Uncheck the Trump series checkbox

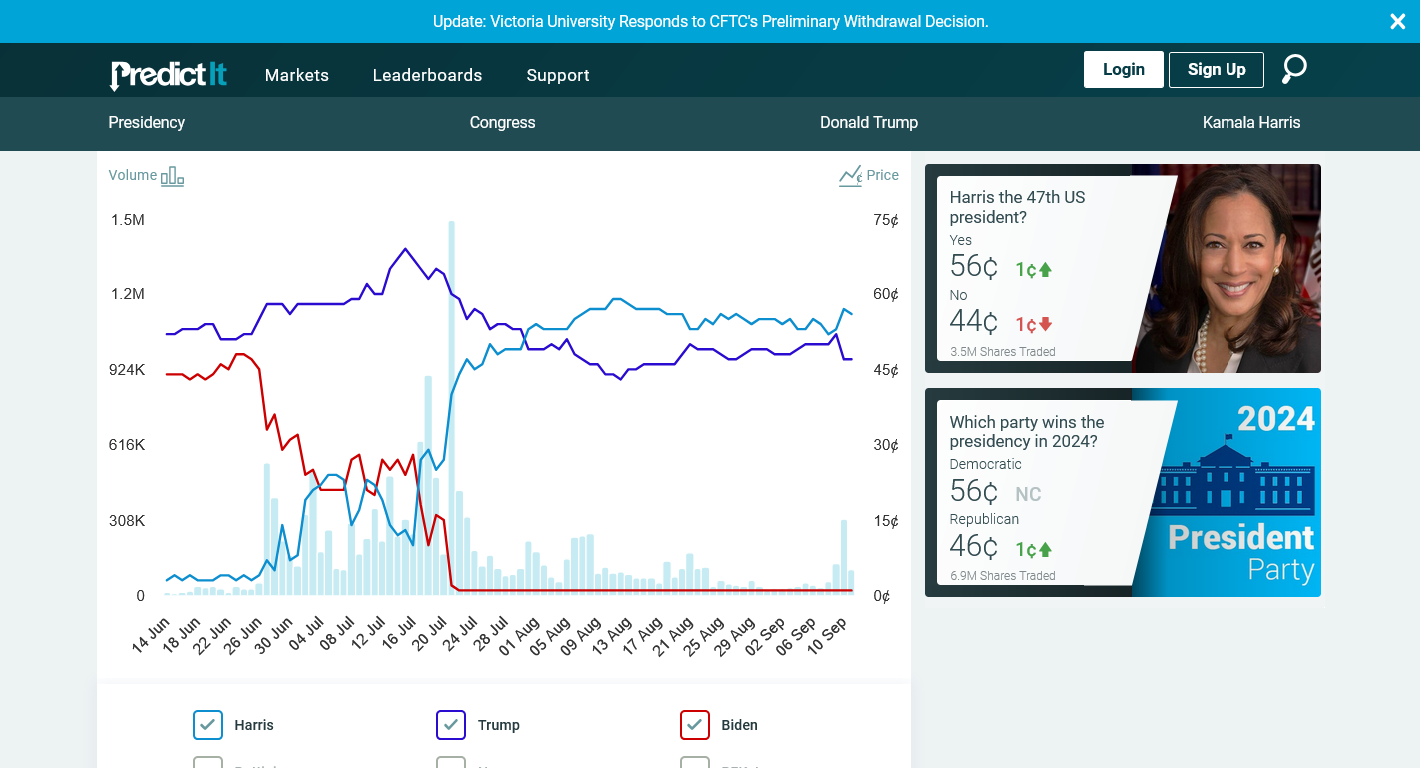451,725
